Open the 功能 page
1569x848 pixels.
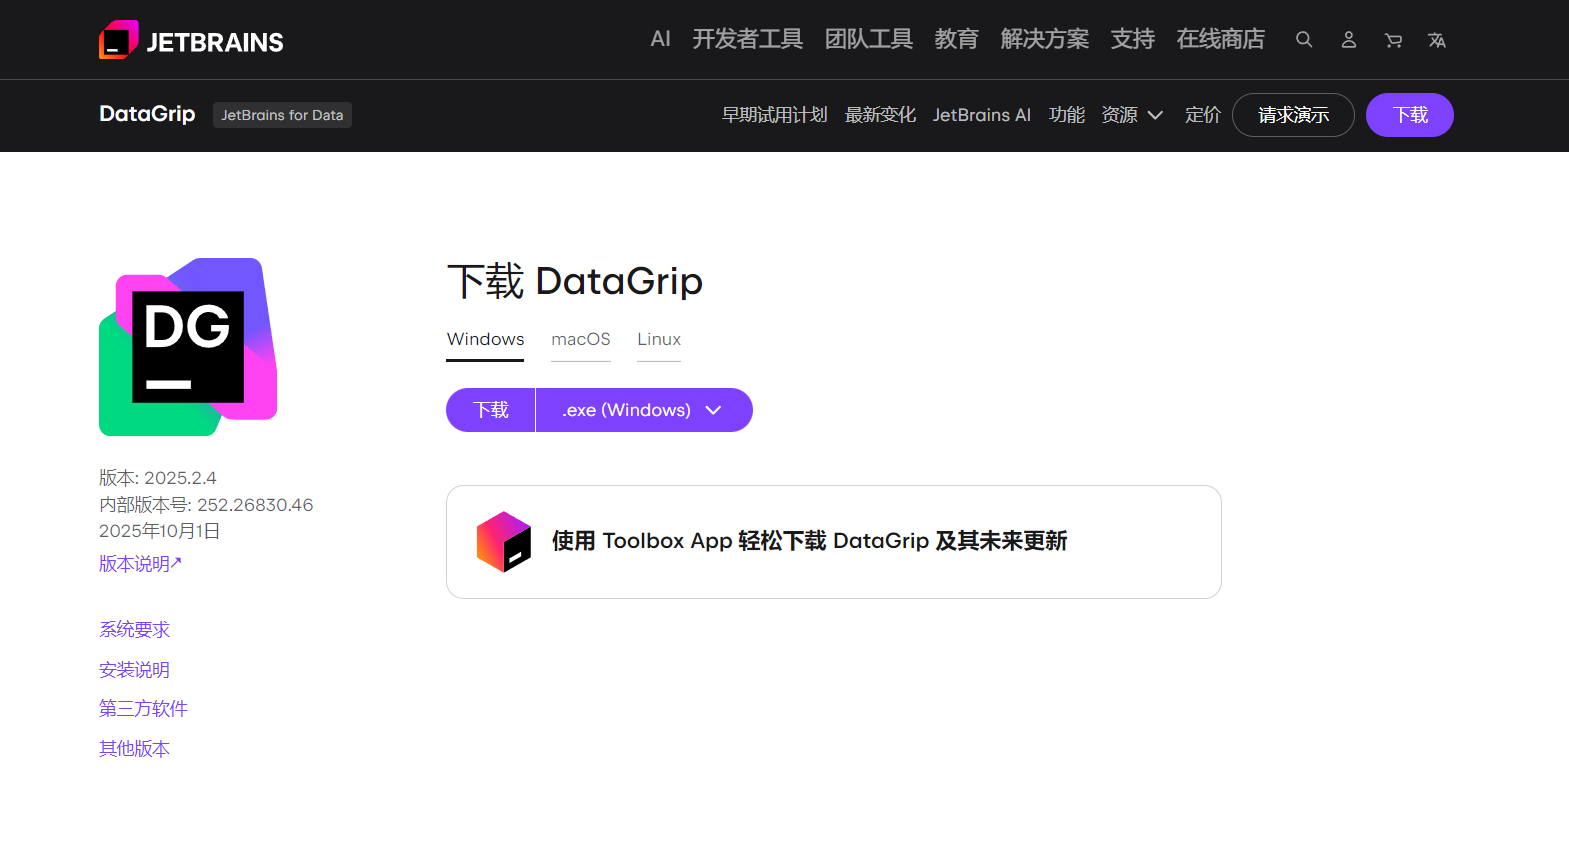tap(1066, 115)
